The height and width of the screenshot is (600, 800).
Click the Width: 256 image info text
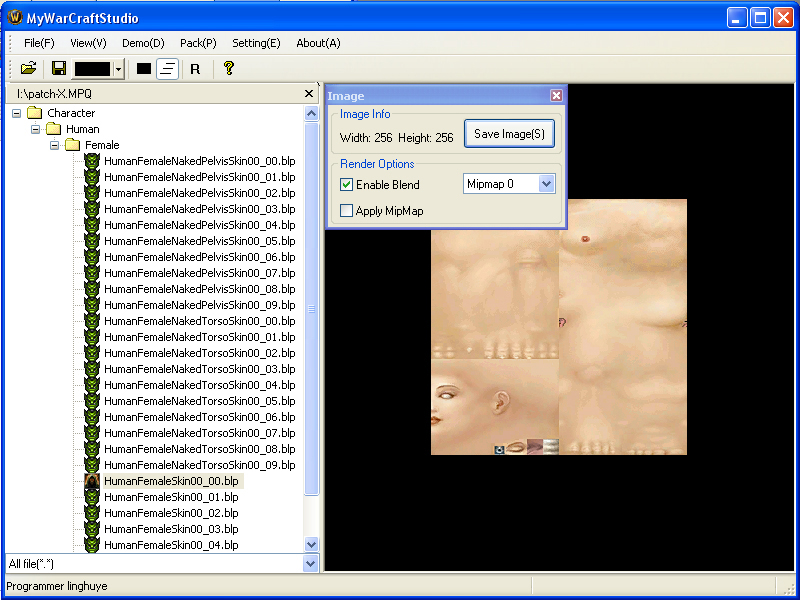[x=366, y=138]
